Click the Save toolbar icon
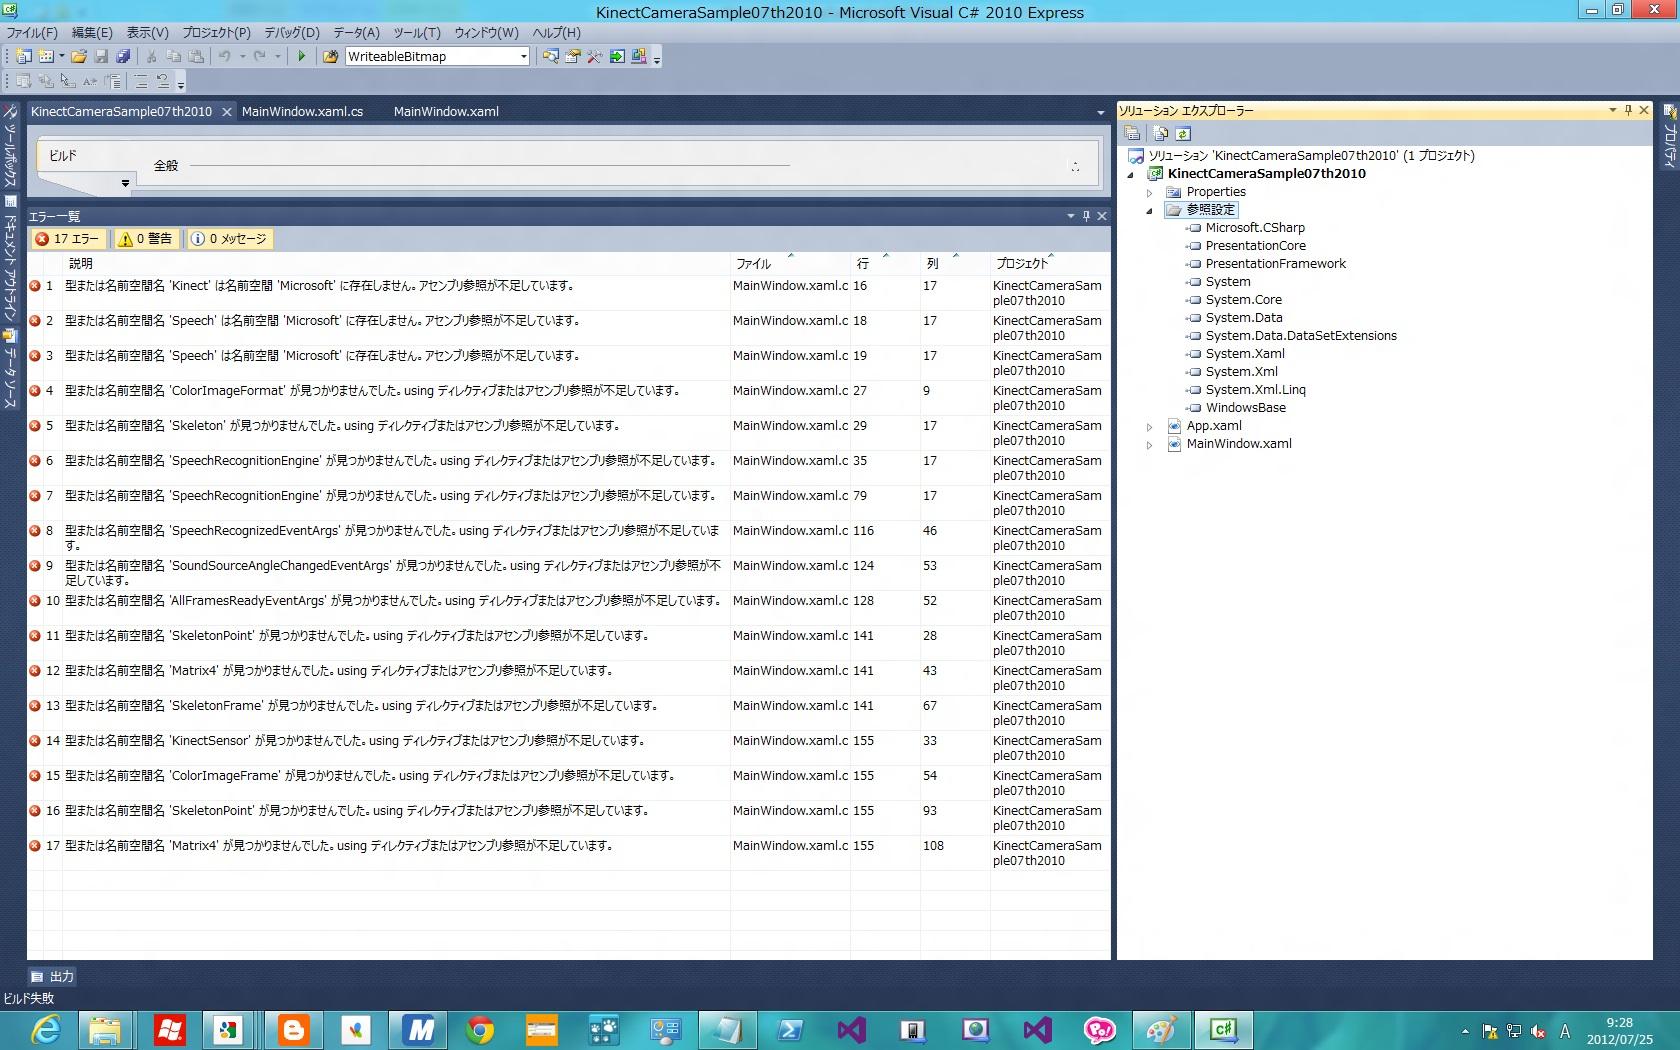 tap(101, 56)
